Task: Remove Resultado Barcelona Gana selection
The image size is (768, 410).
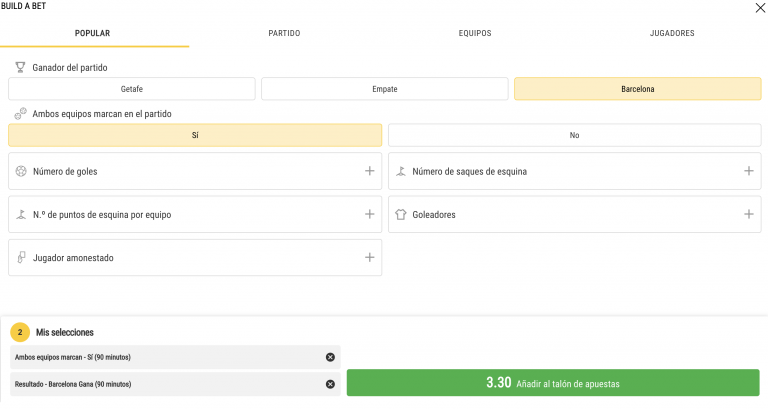Action: coord(330,384)
